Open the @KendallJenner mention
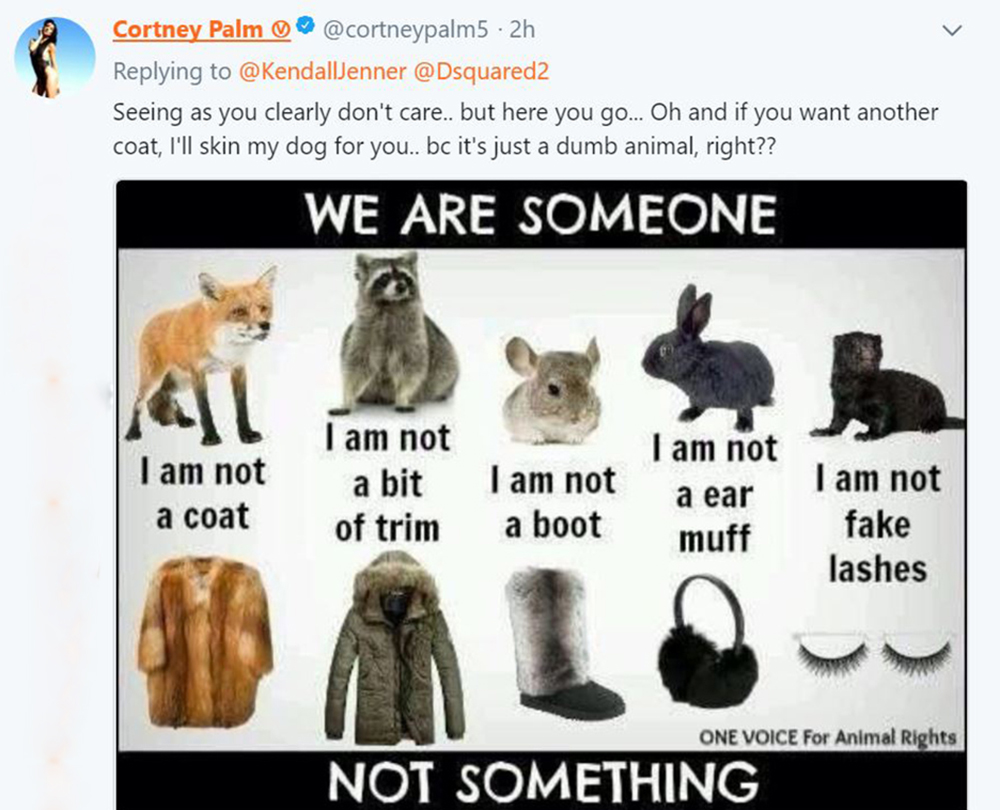1000x810 pixels. coord(322,71)
